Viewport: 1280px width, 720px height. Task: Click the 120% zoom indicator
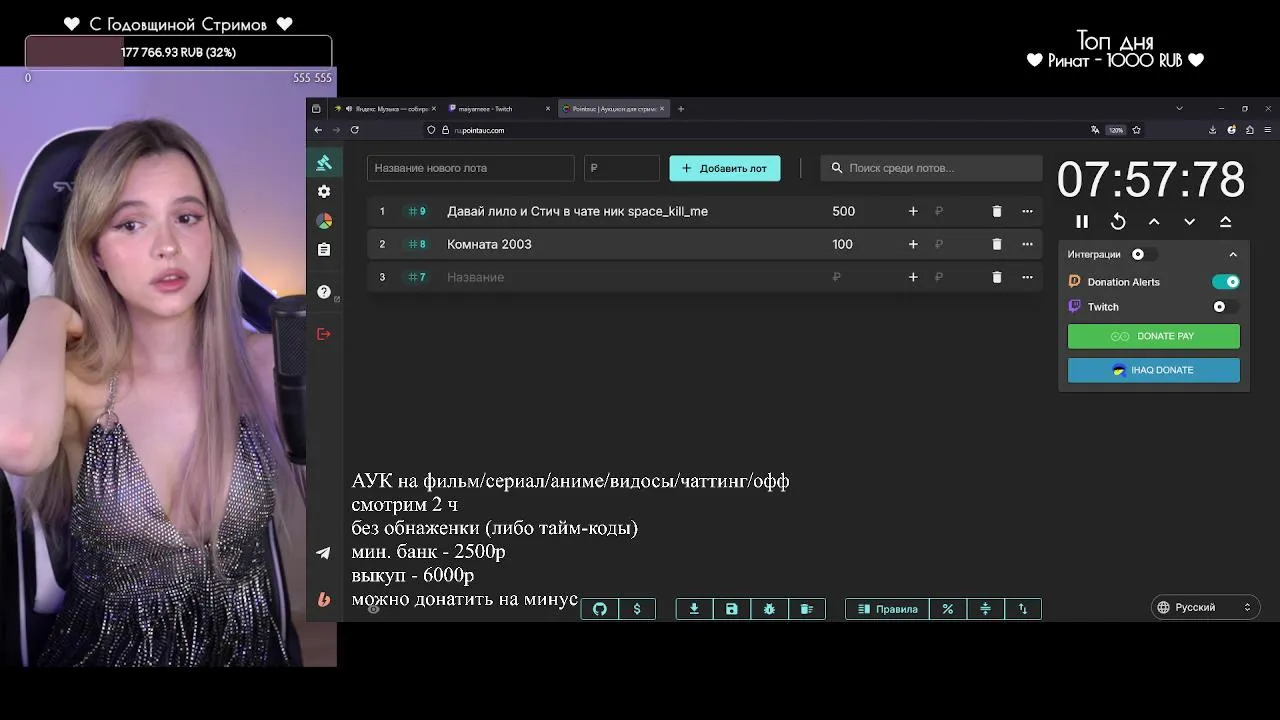(1116, 130)
